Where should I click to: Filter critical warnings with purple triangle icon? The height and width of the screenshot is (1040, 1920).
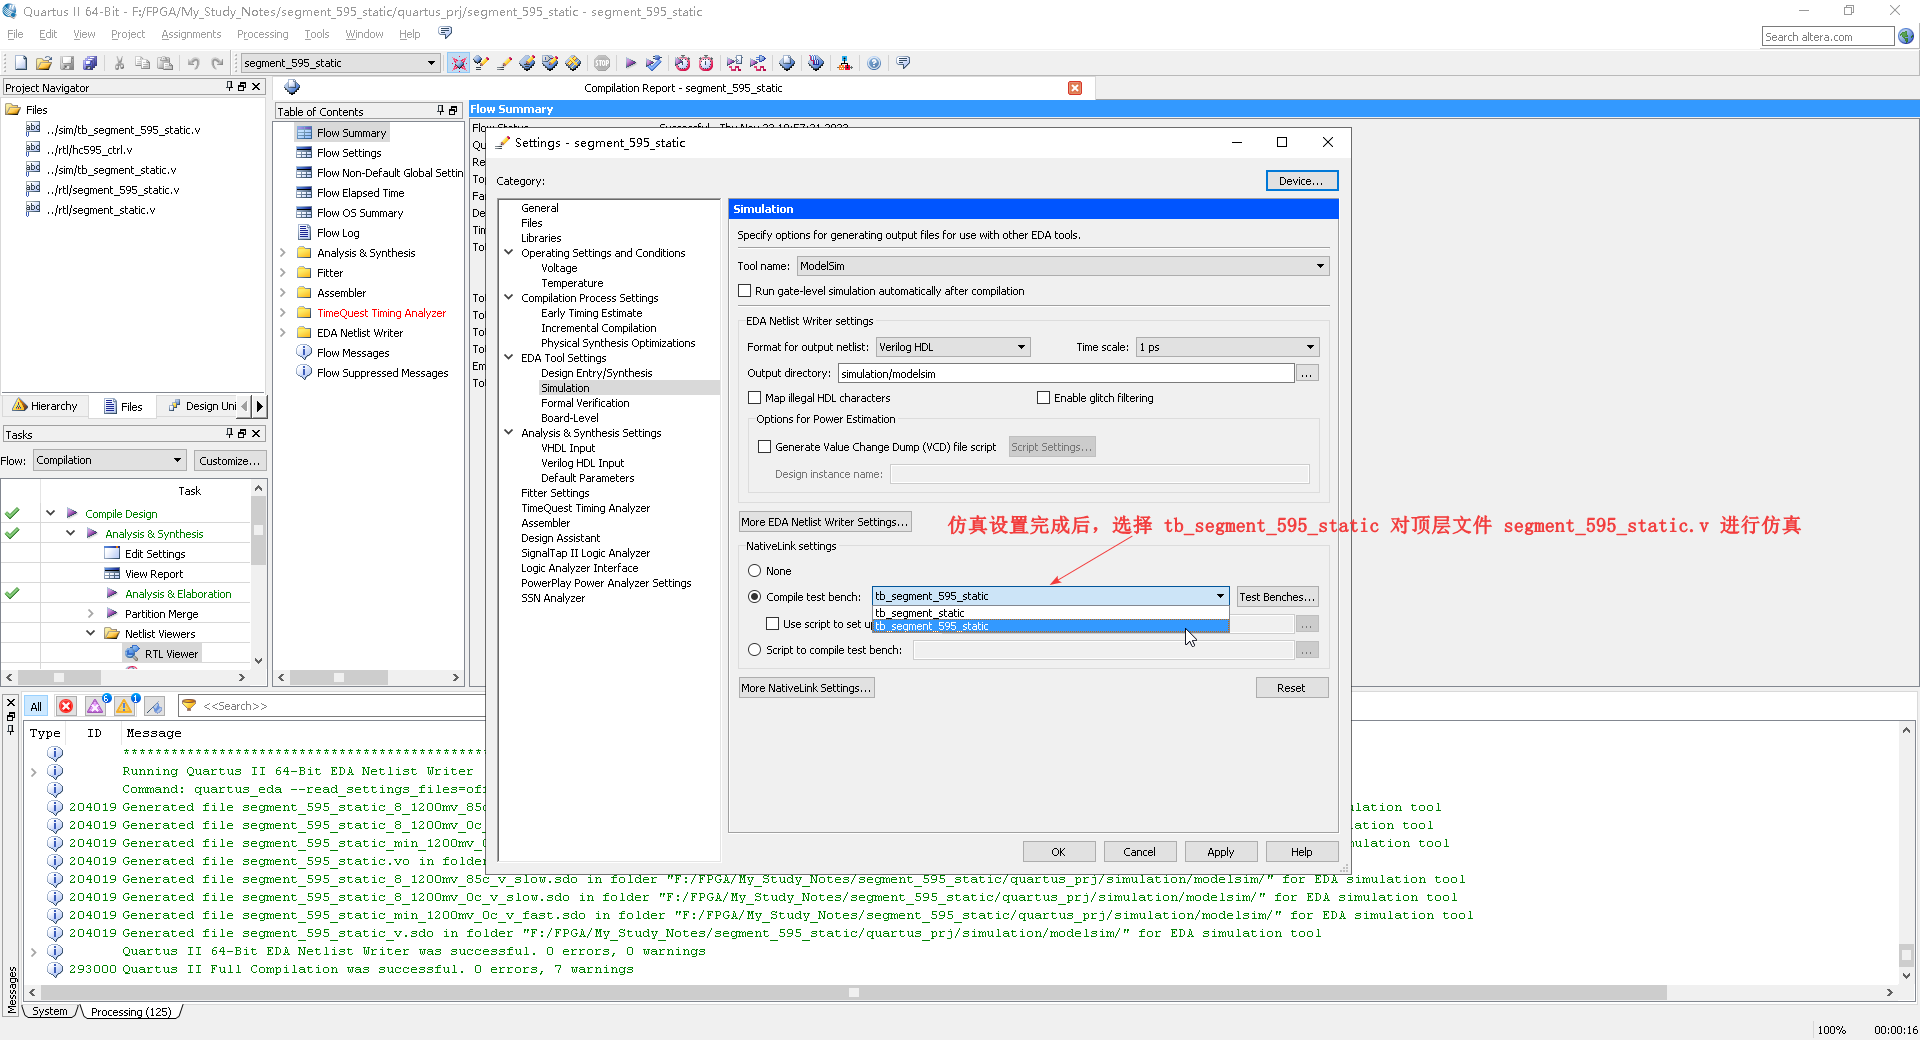pyautogui.click(x=95, y=706)
